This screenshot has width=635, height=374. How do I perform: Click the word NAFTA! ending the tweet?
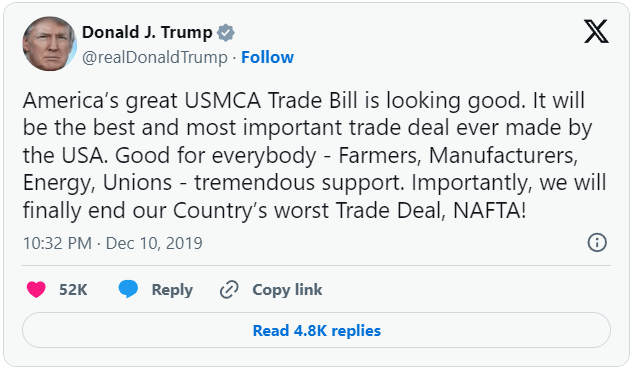[x=490, y=210]
